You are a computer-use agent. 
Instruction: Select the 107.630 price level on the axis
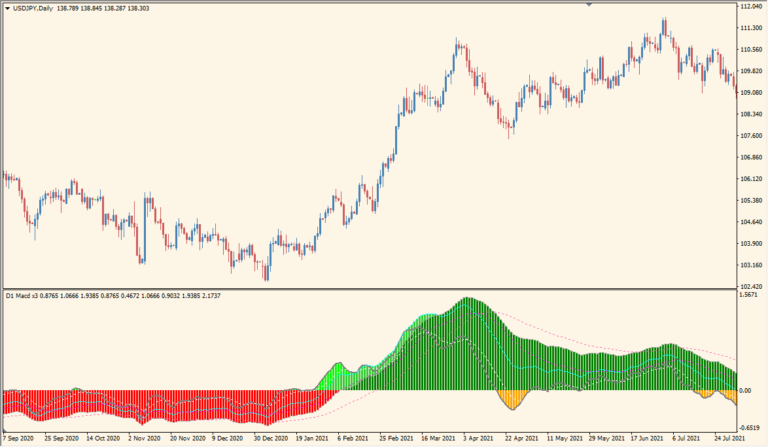pos(751,135)
